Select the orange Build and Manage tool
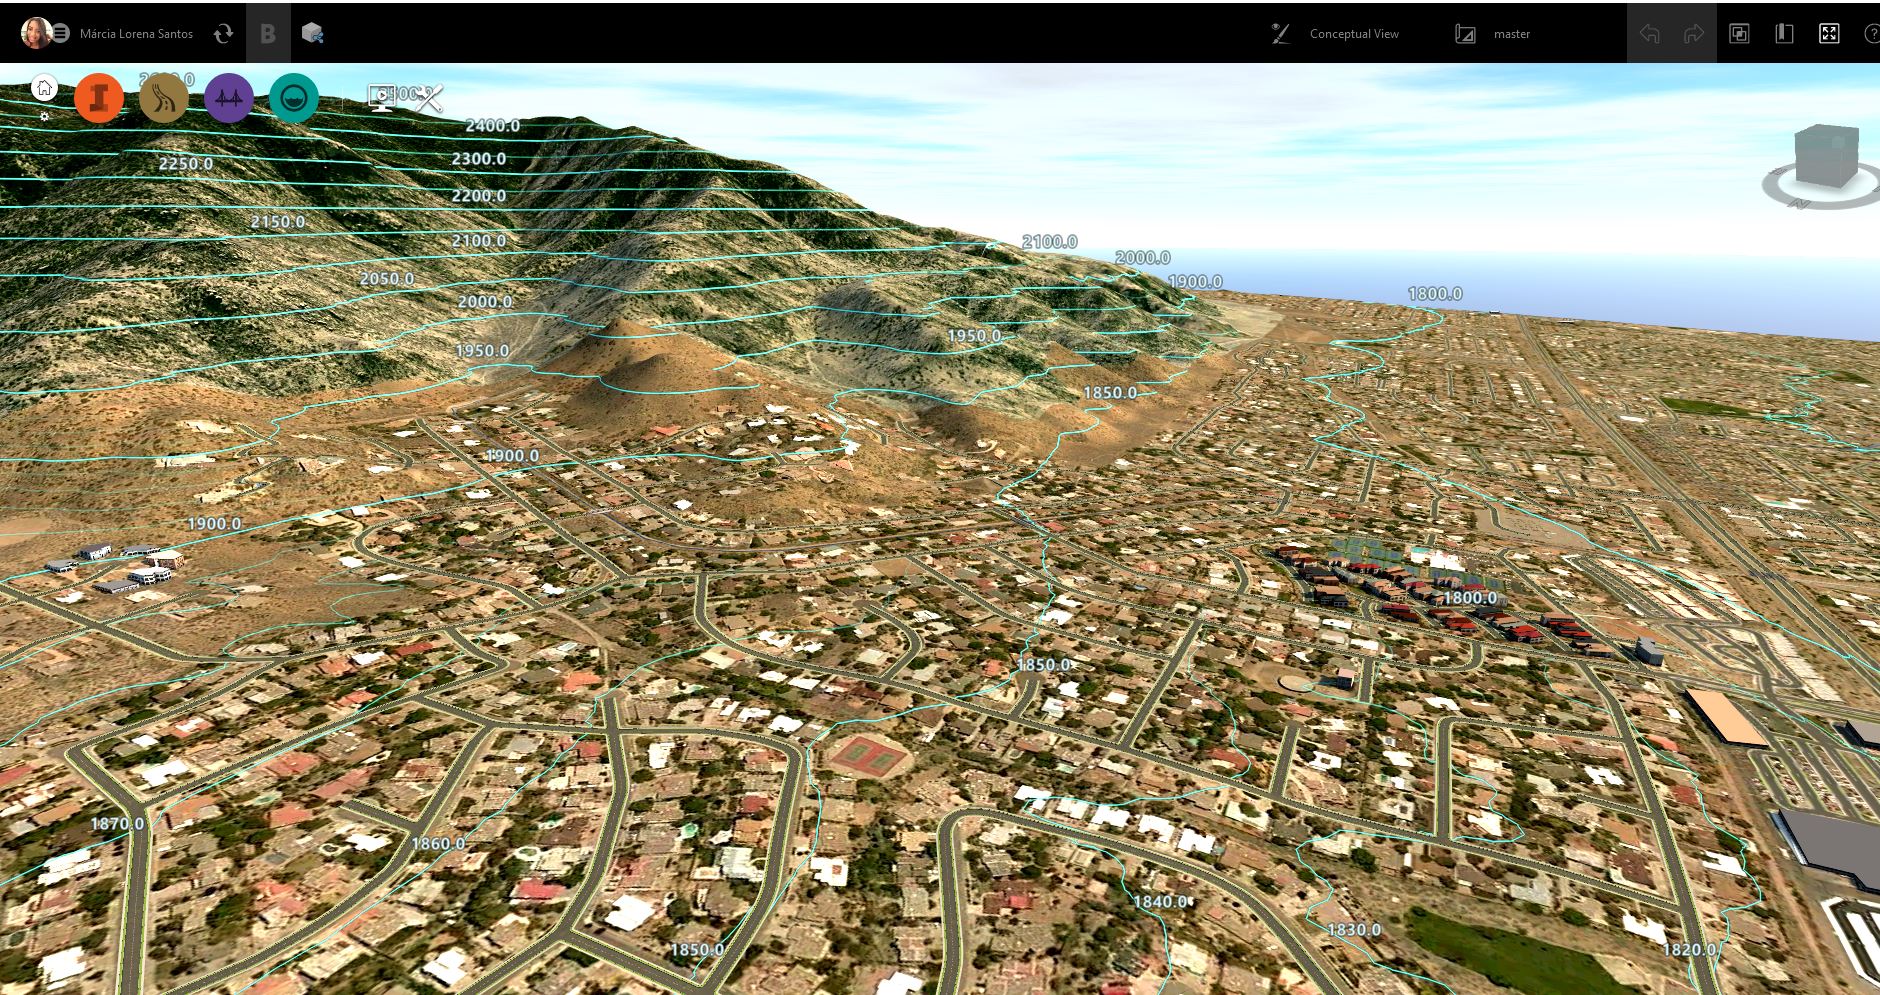 (x=99, y=98)
